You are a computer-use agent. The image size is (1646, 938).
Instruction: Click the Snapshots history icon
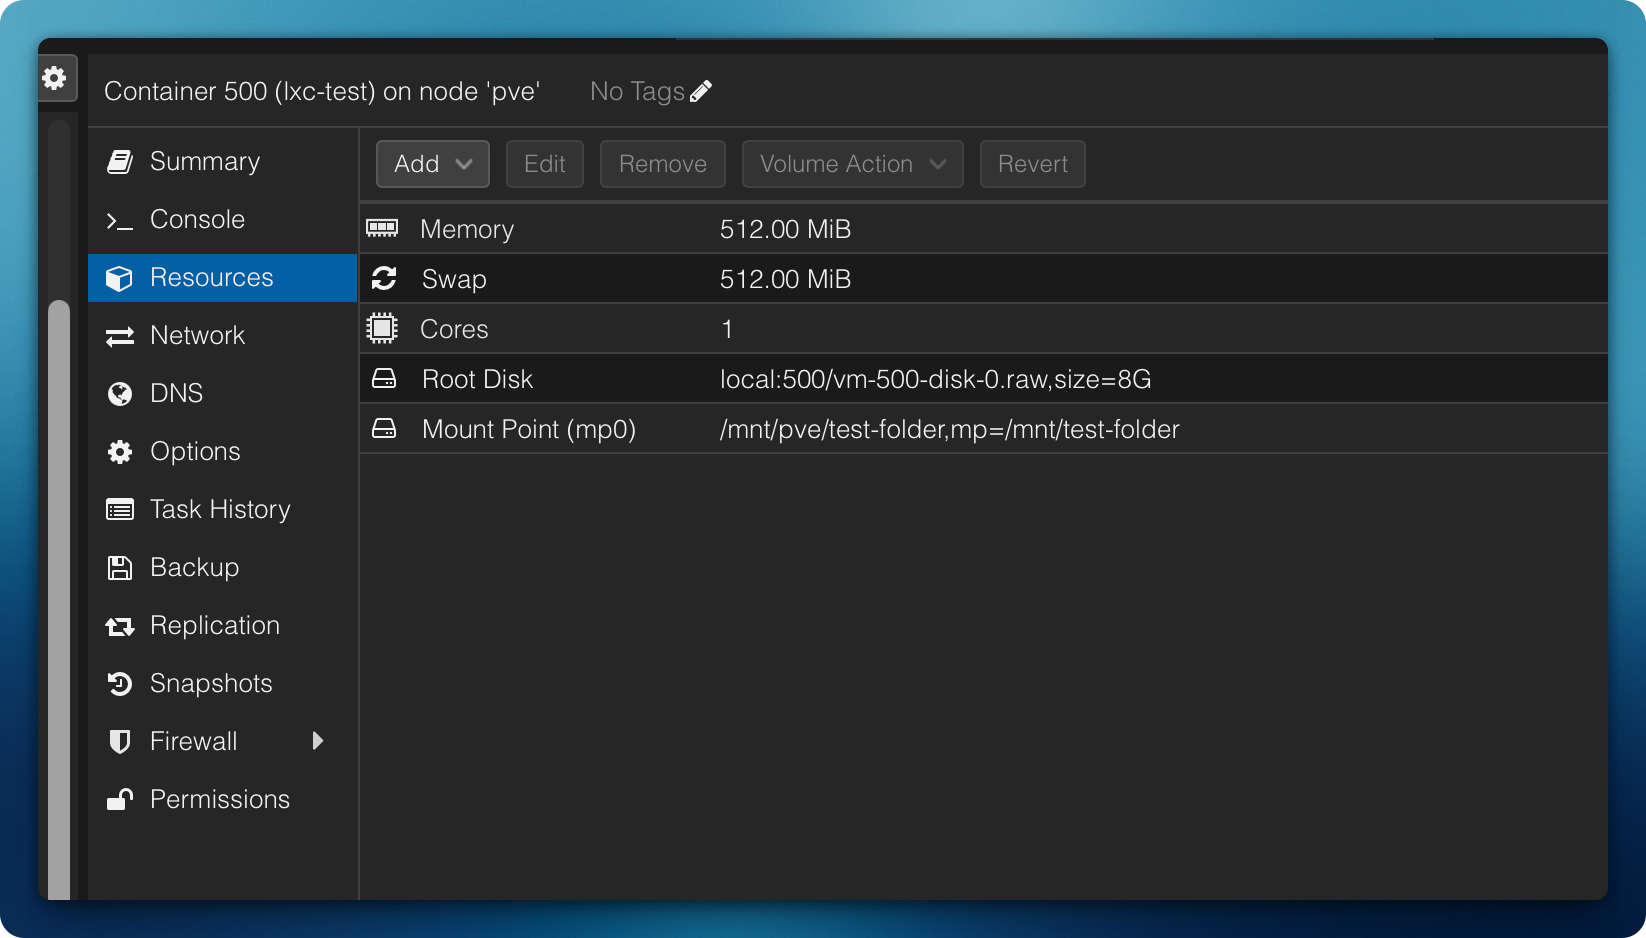(x=120, y=684)
